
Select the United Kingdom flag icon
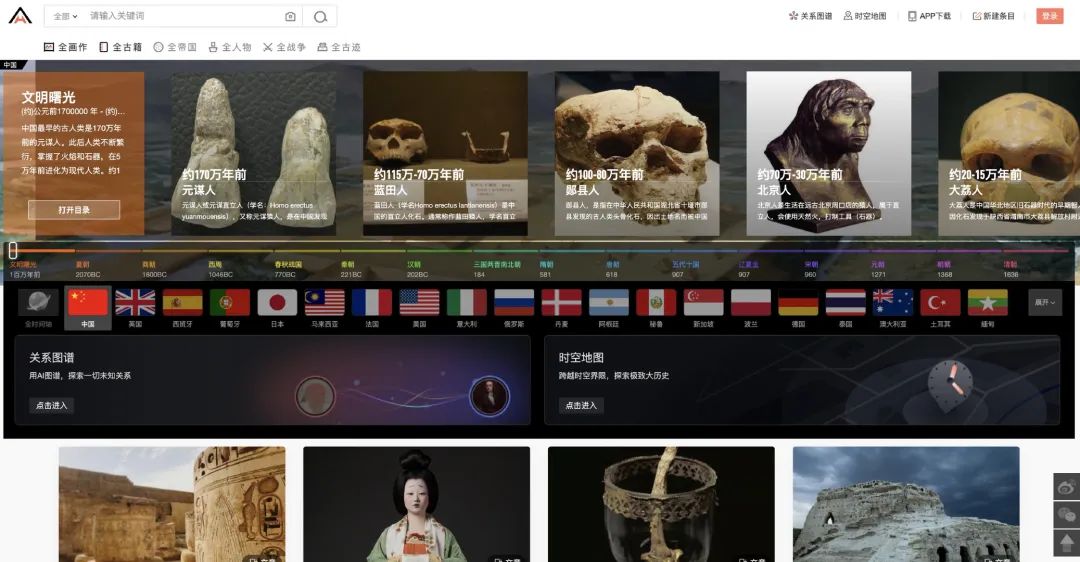(x=135, y=303)
